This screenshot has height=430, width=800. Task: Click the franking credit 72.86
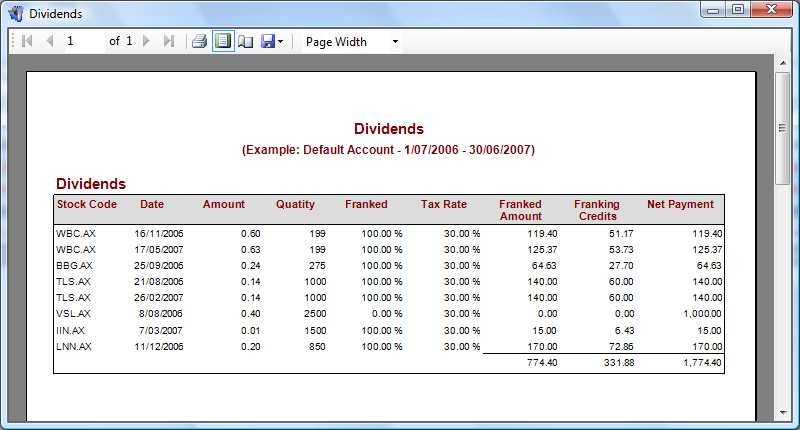621,346
